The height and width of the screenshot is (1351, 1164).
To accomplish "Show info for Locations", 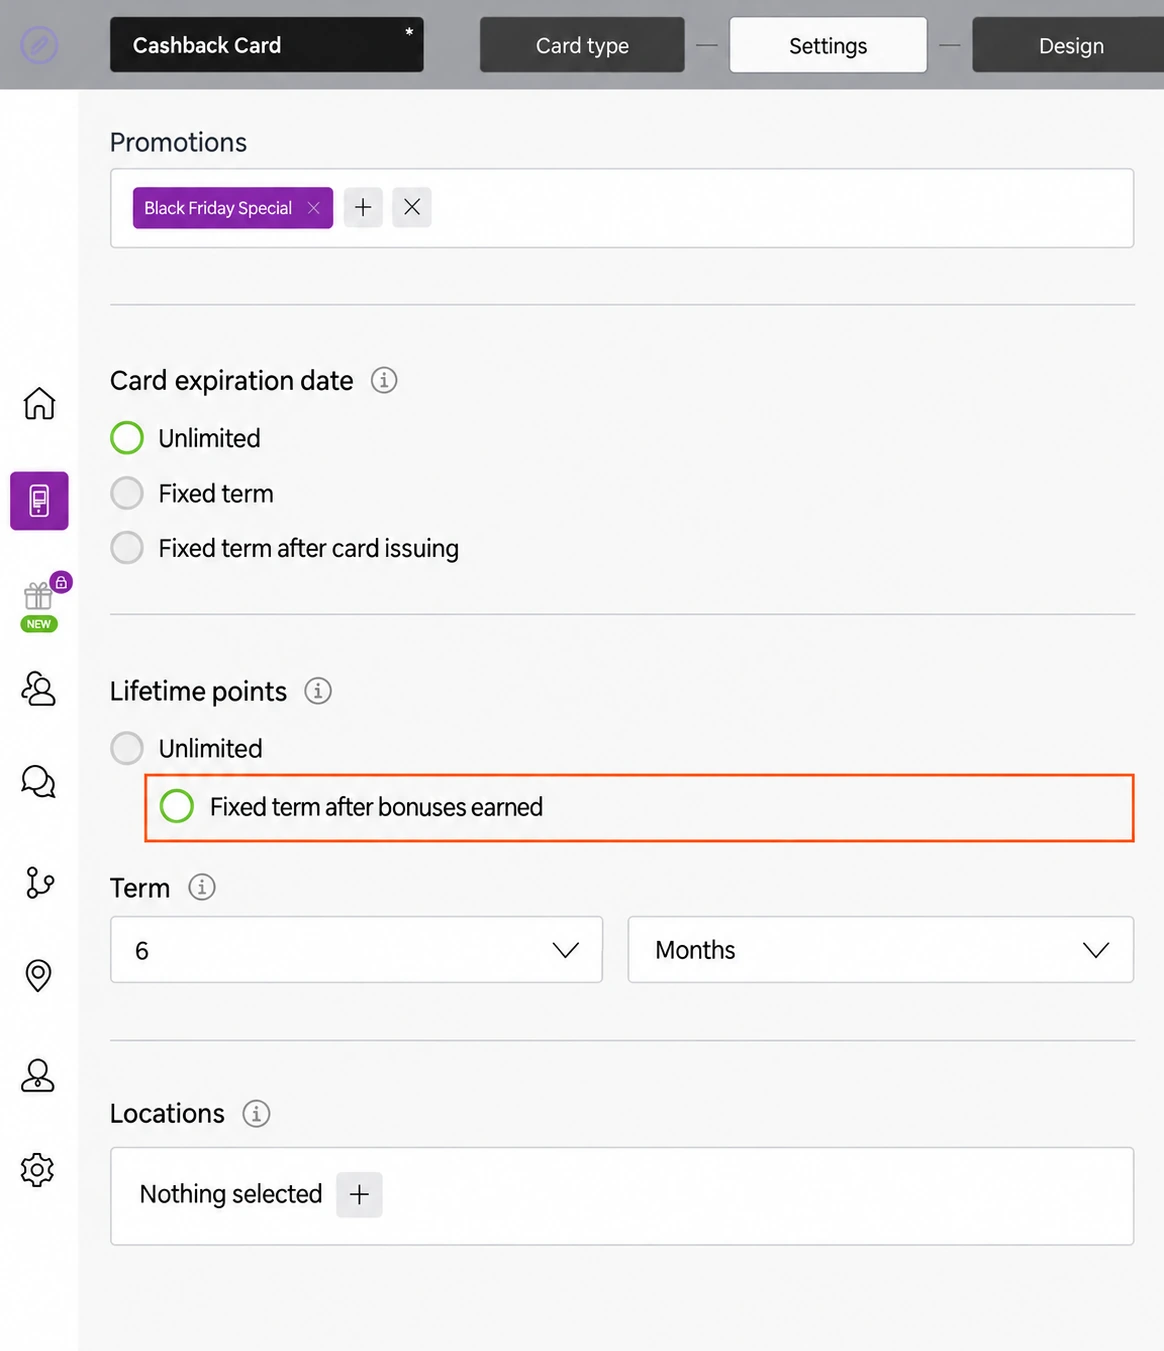I will 256,1113.
